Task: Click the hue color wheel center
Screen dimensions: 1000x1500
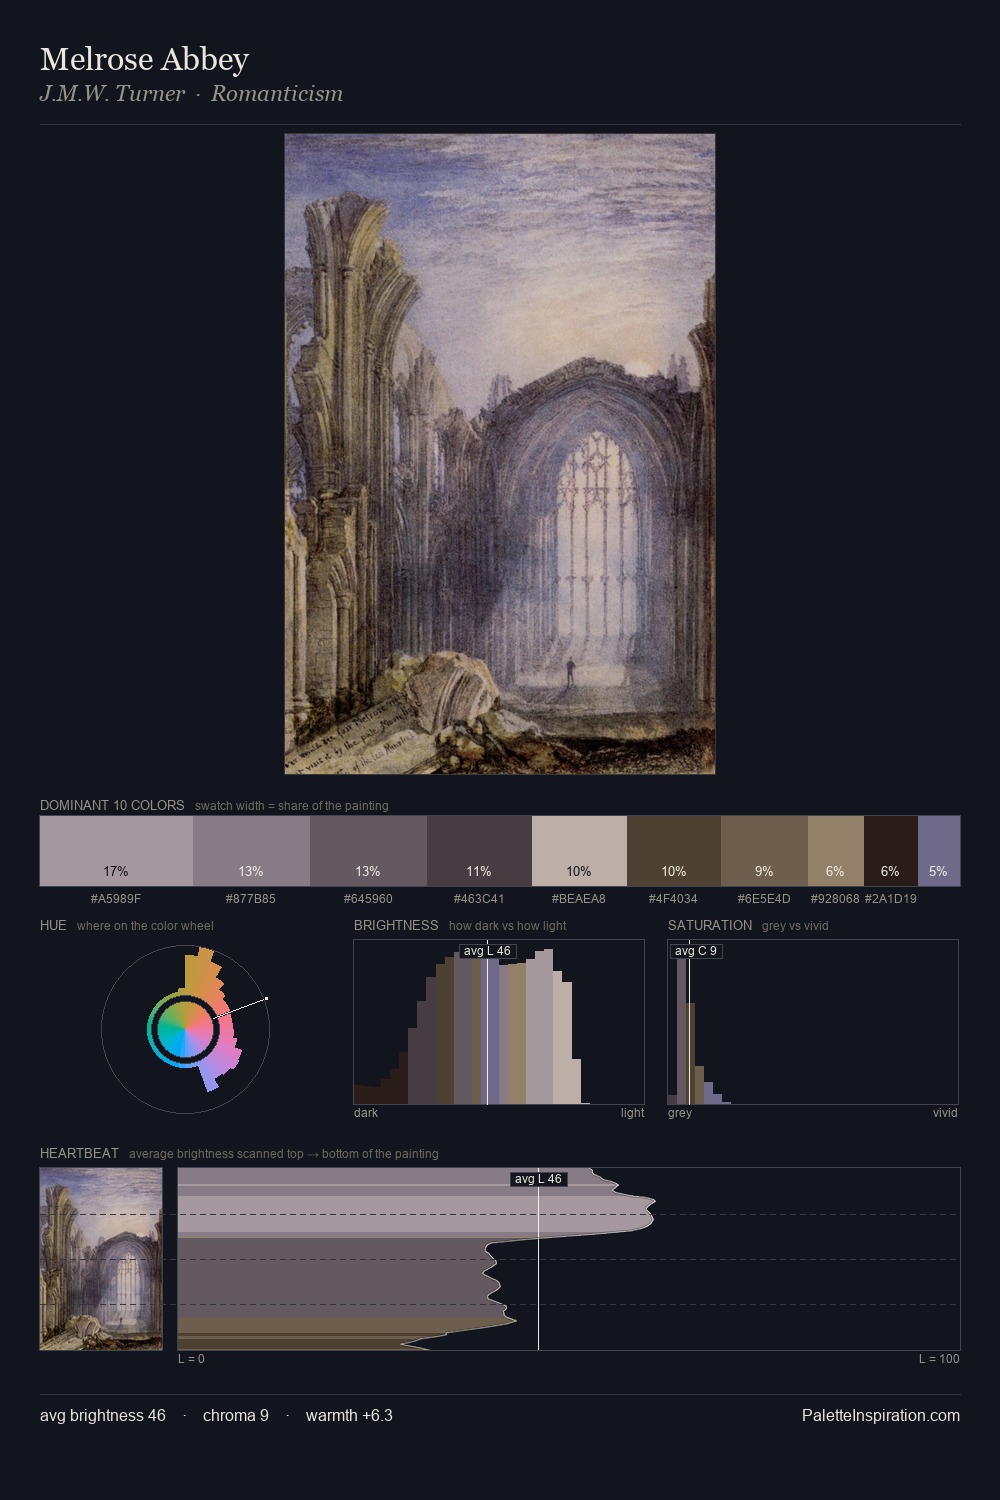Action: coord(185,1028)
